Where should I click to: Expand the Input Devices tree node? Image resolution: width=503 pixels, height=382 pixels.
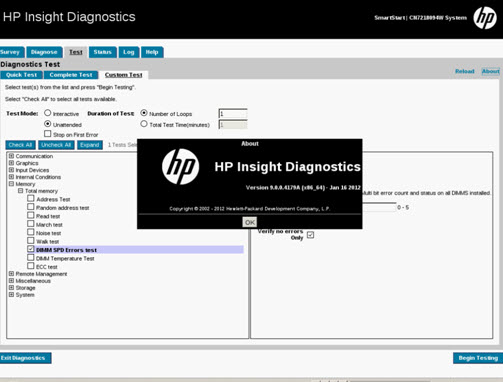11,170
